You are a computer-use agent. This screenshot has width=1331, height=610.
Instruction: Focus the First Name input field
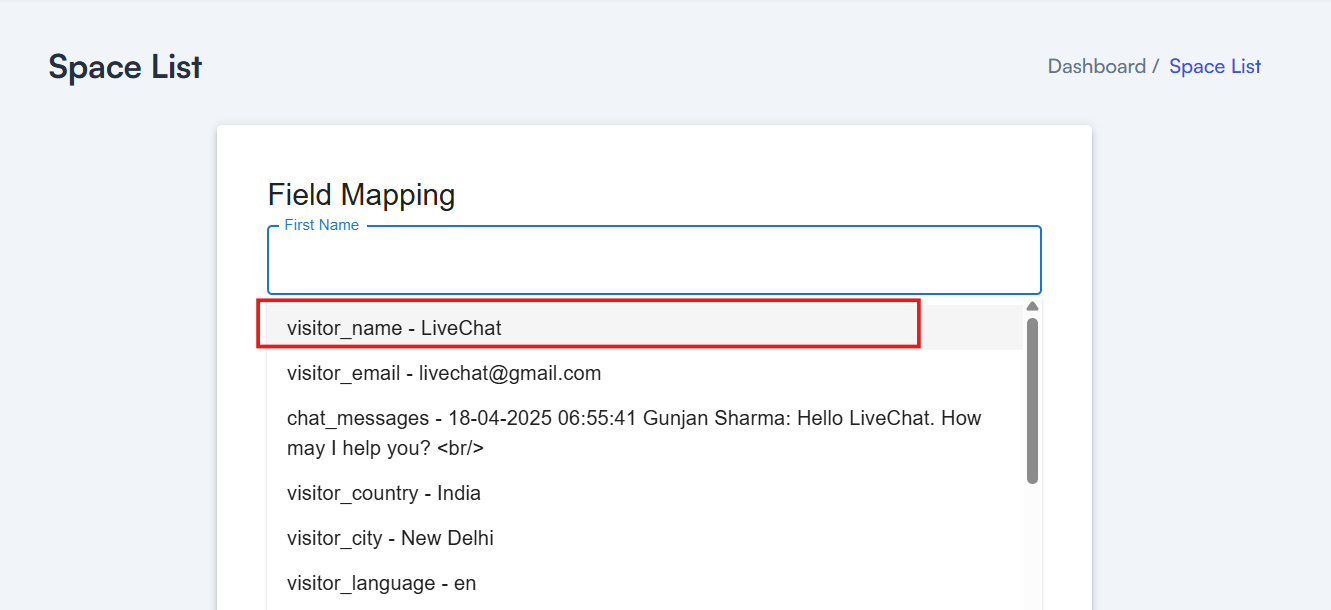pos(654,260)
